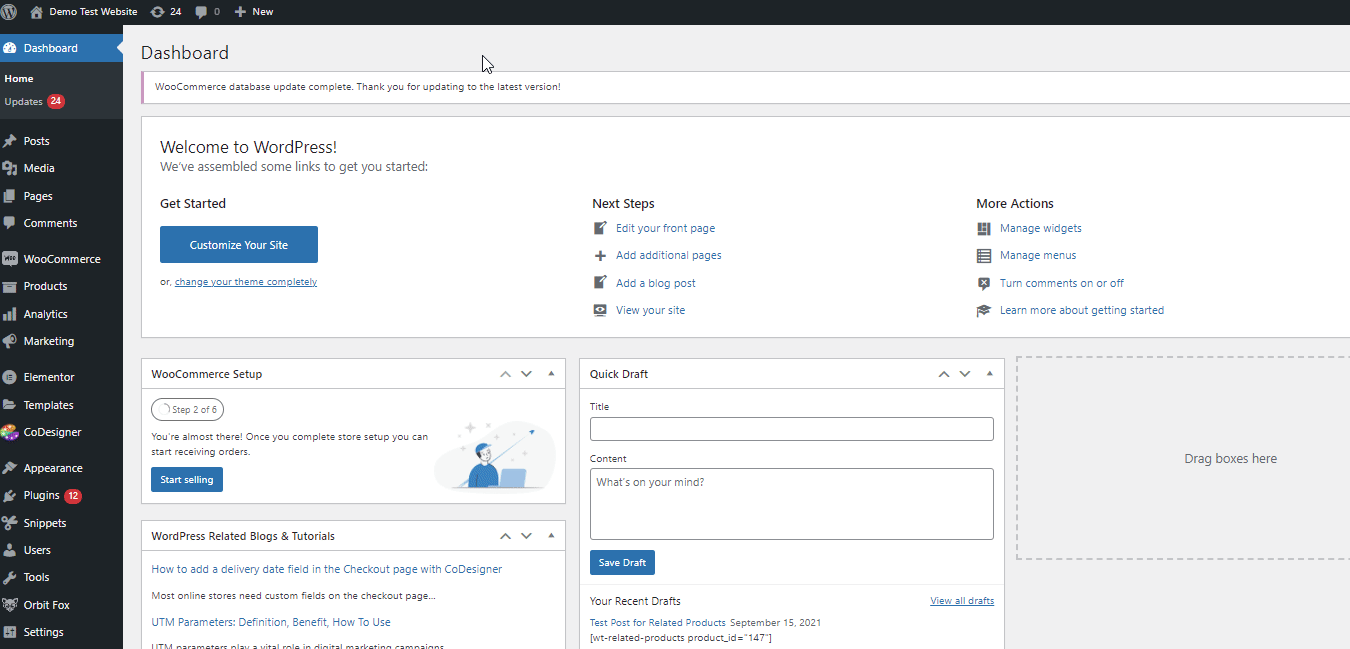The height and width of the screenshot is (649, 1350).
Task: Focus the Quick Draft Title field
Action: tap(792, 429)
